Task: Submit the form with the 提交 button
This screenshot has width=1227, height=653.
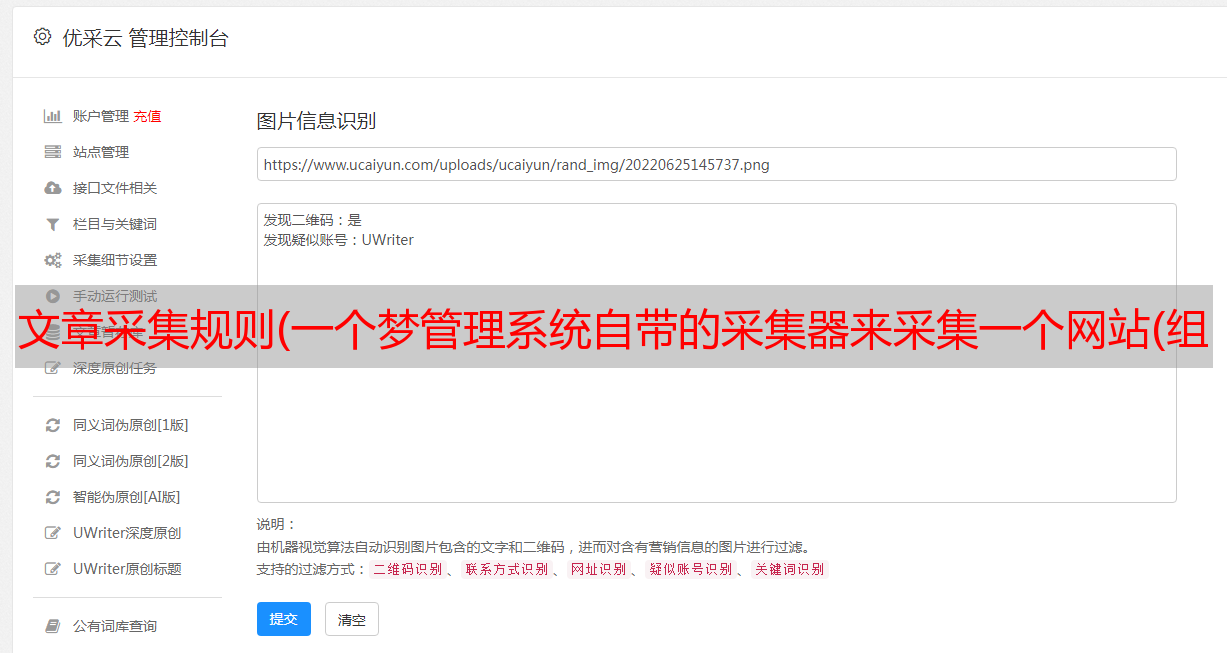Action: (284, 619)
